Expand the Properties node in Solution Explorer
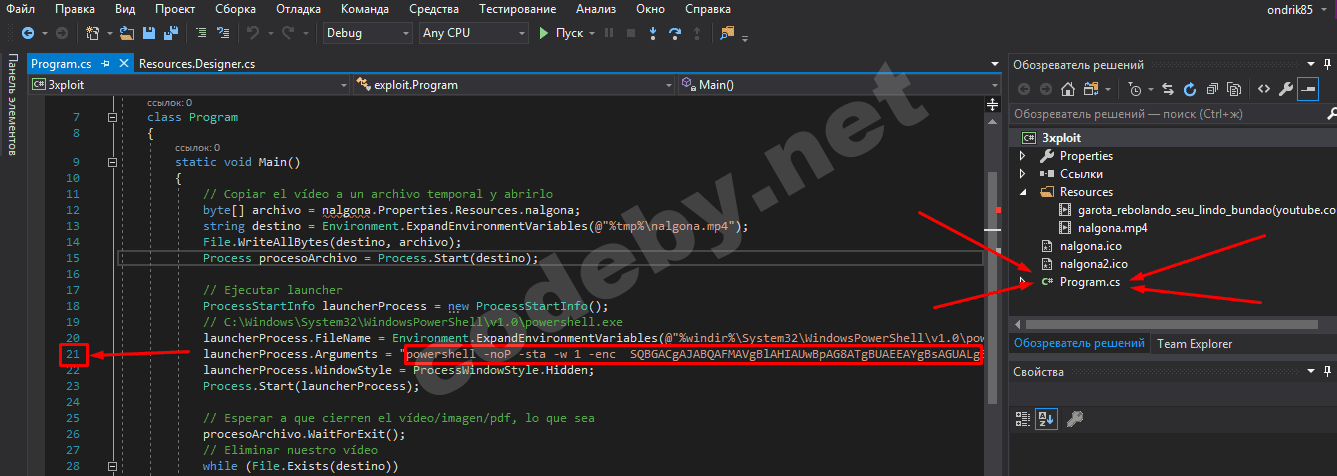This screenshot has width=1337, height=476. tap(1022, 156)
